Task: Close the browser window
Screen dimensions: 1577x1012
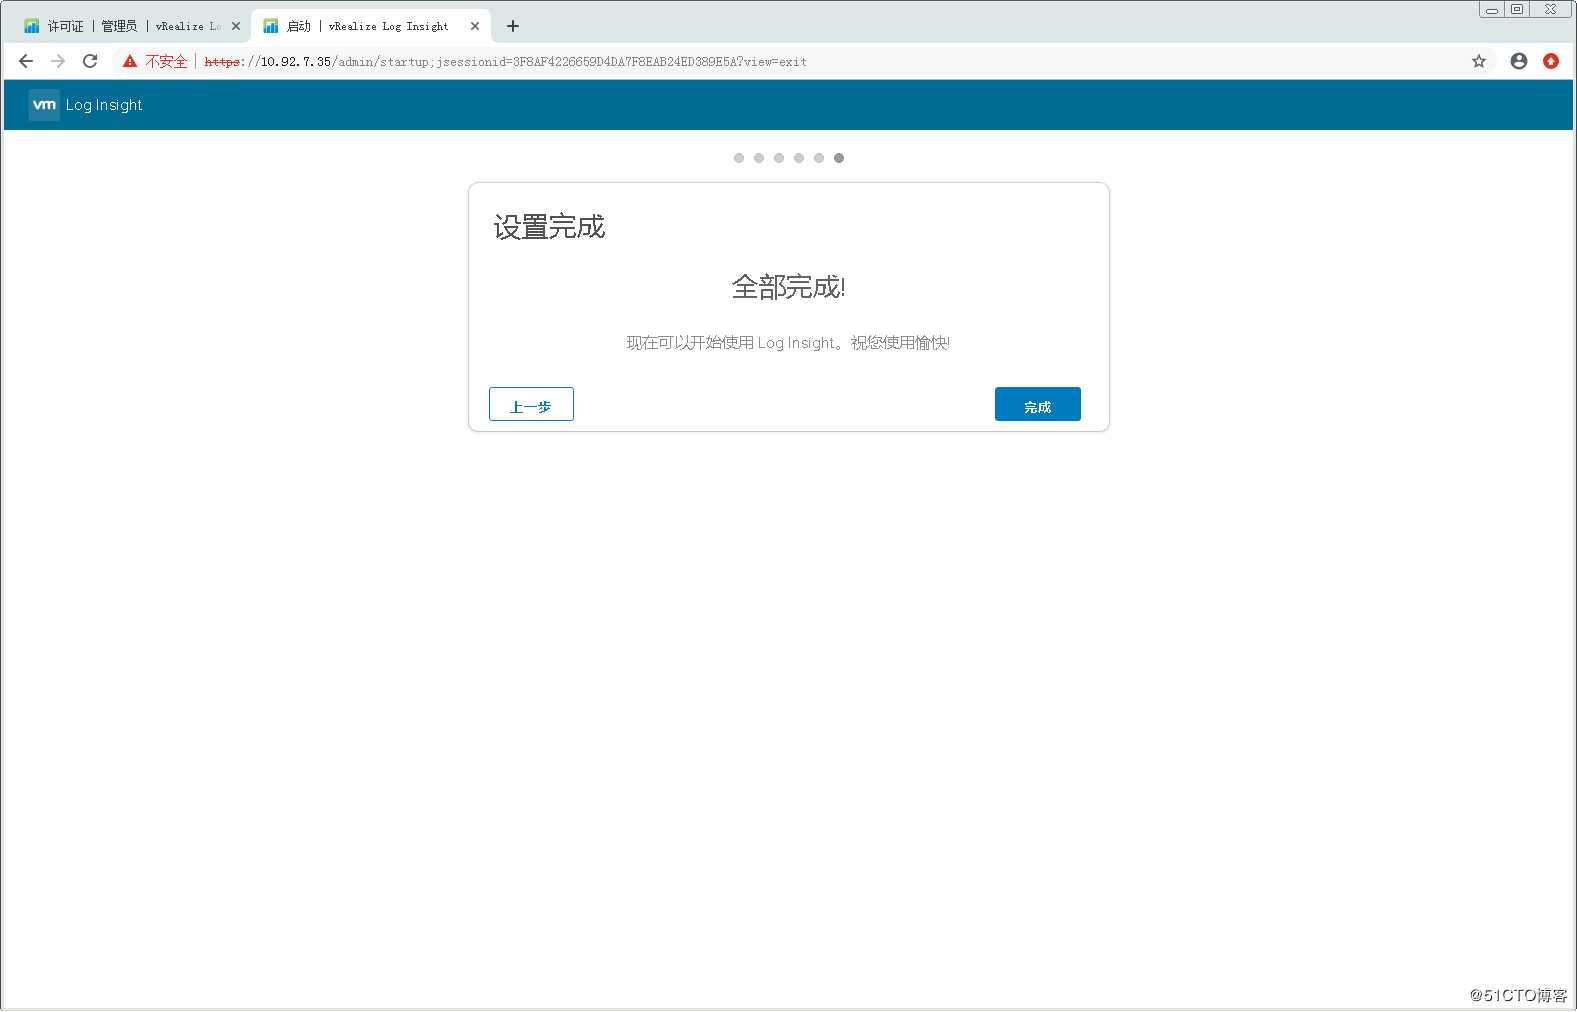Action: click(x=1551, y=9)
